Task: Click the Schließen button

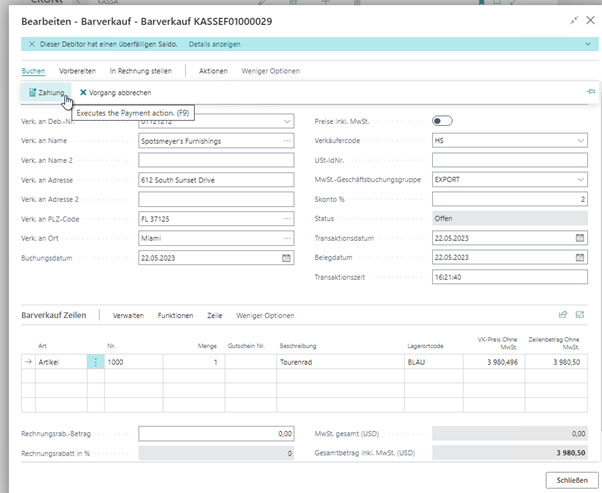Action: 571,480
